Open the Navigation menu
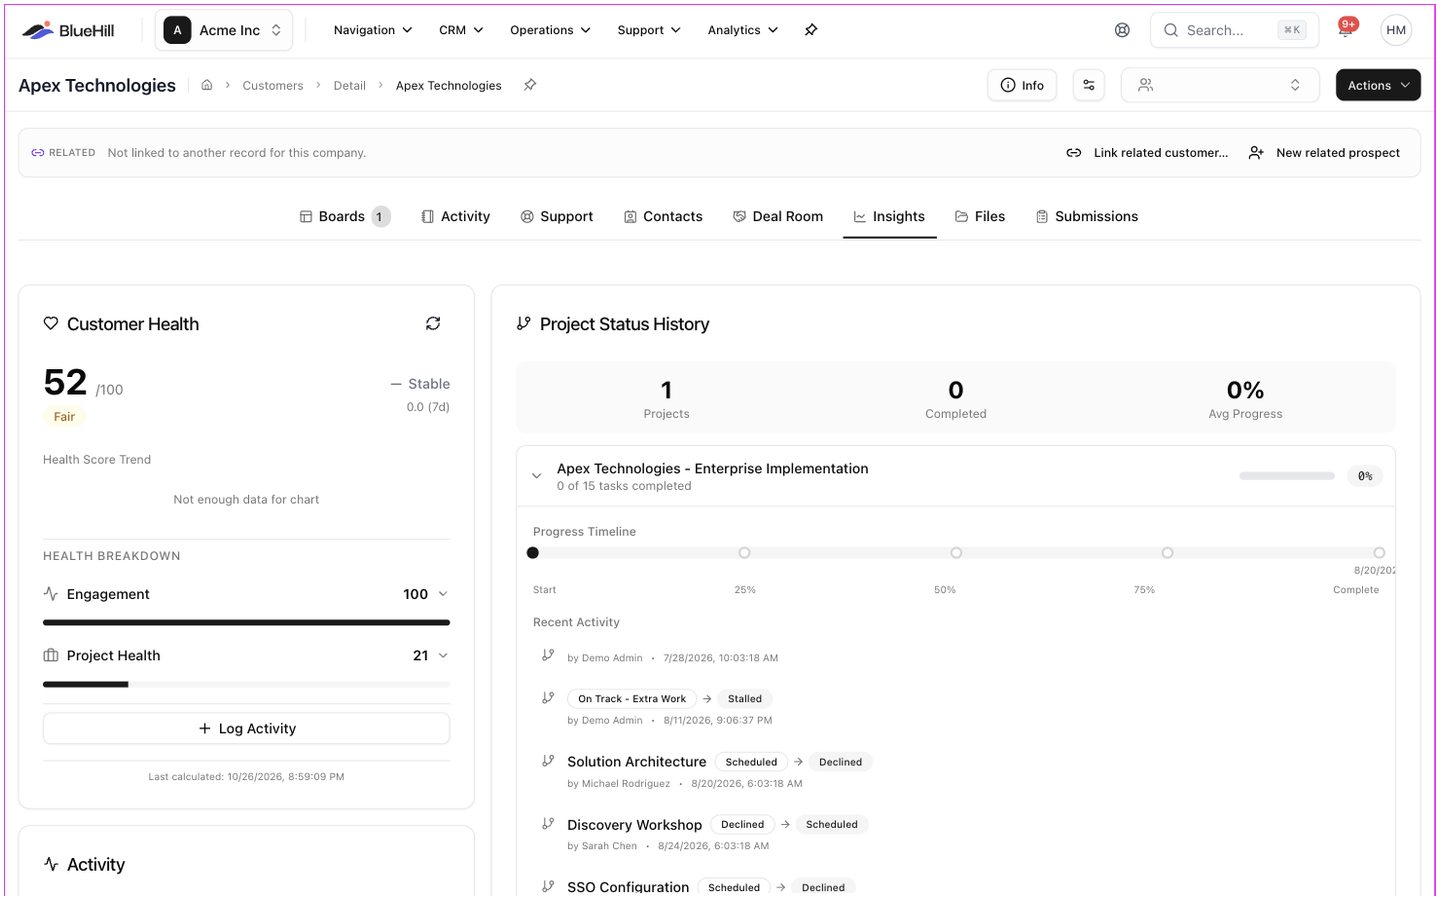The height and width of the screenshot is (900, 1440). click(373, 30)
